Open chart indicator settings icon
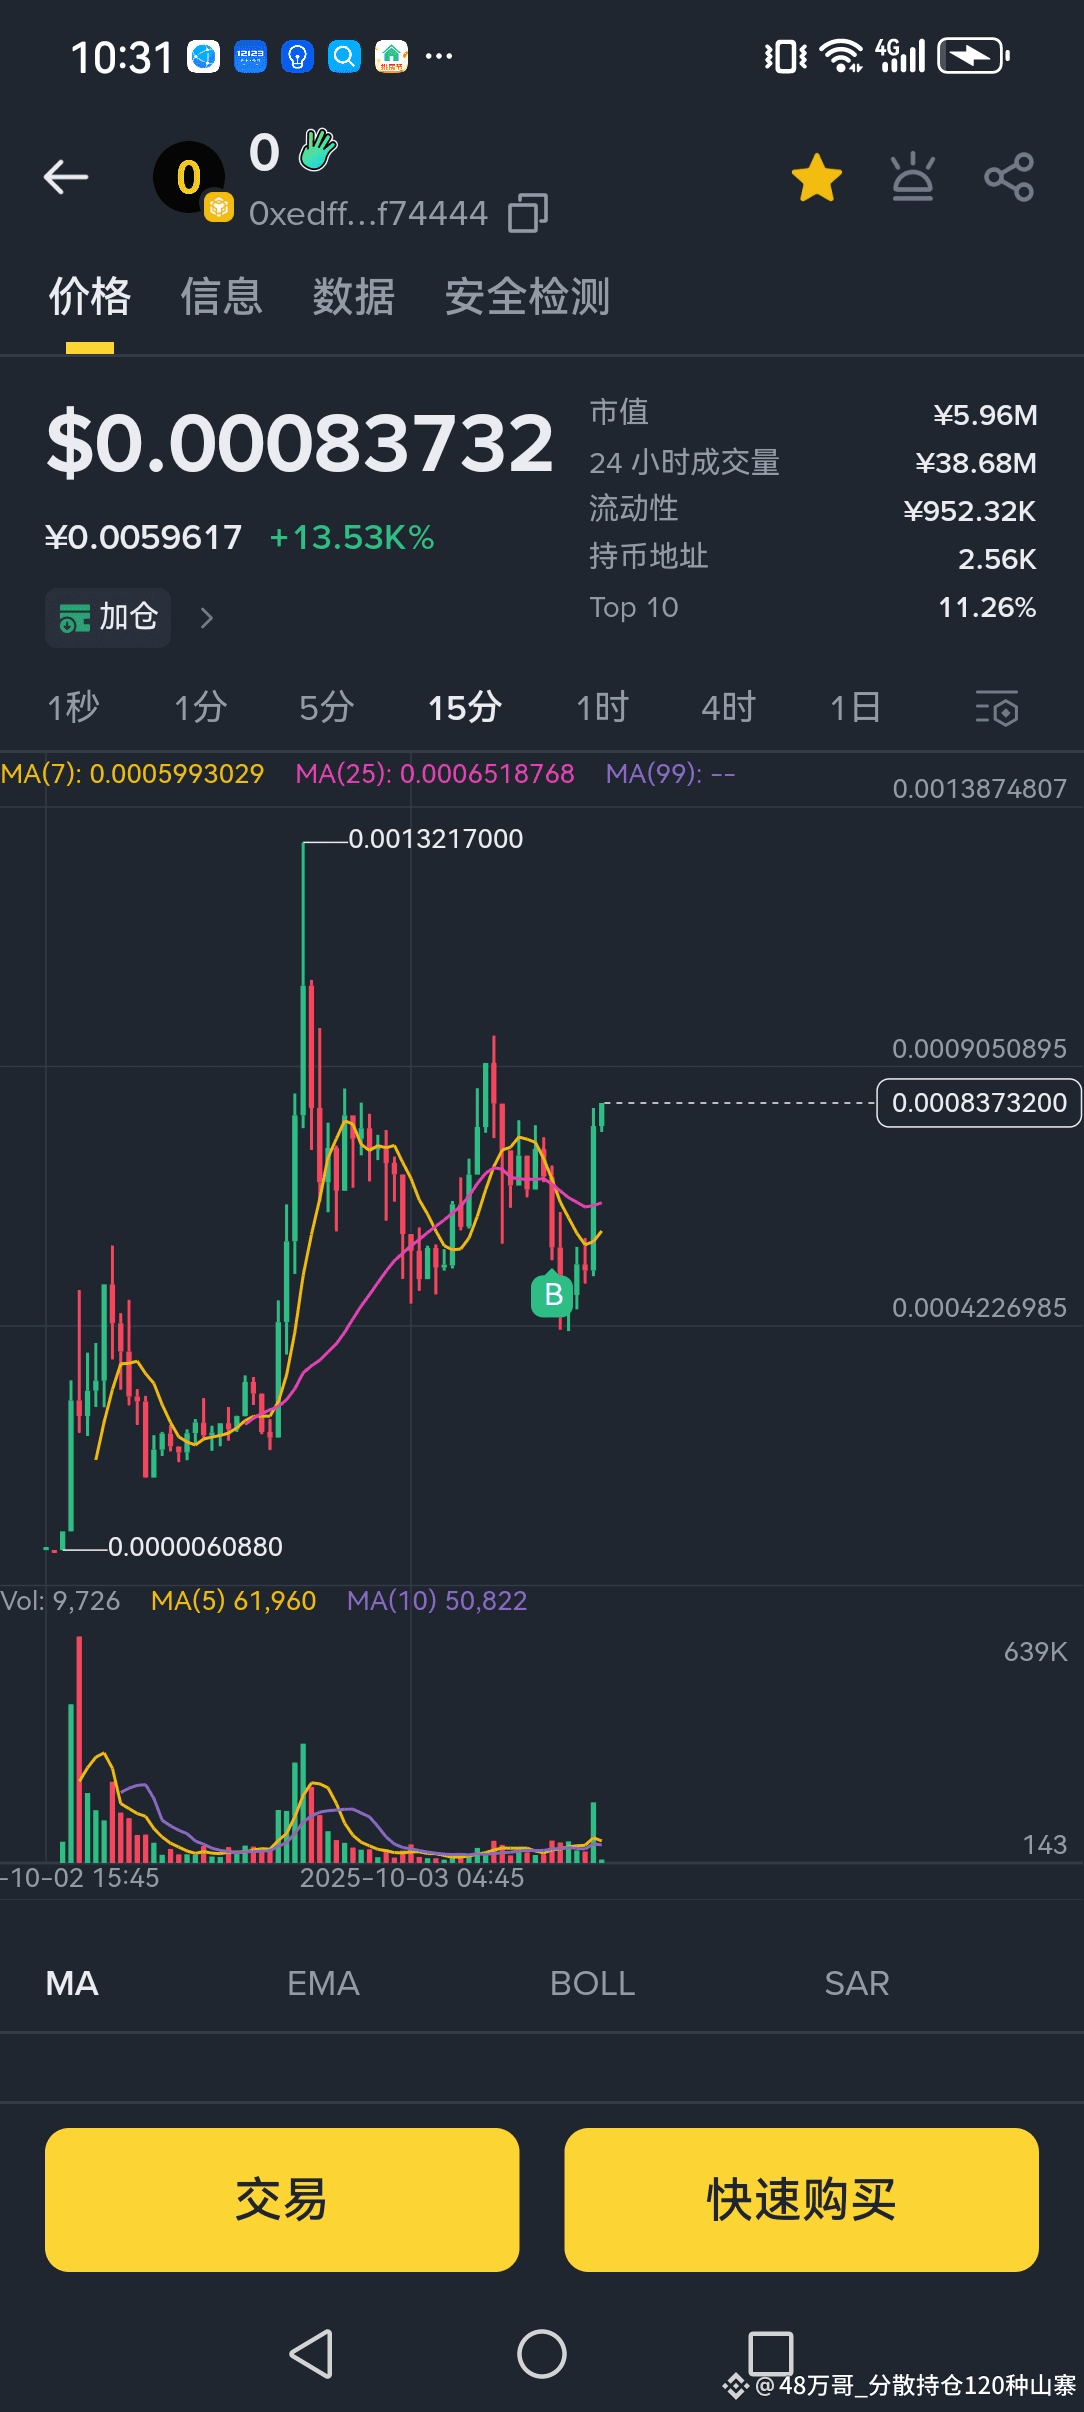This screenshot has height=2412, width=1084. [x=996, y=708]
